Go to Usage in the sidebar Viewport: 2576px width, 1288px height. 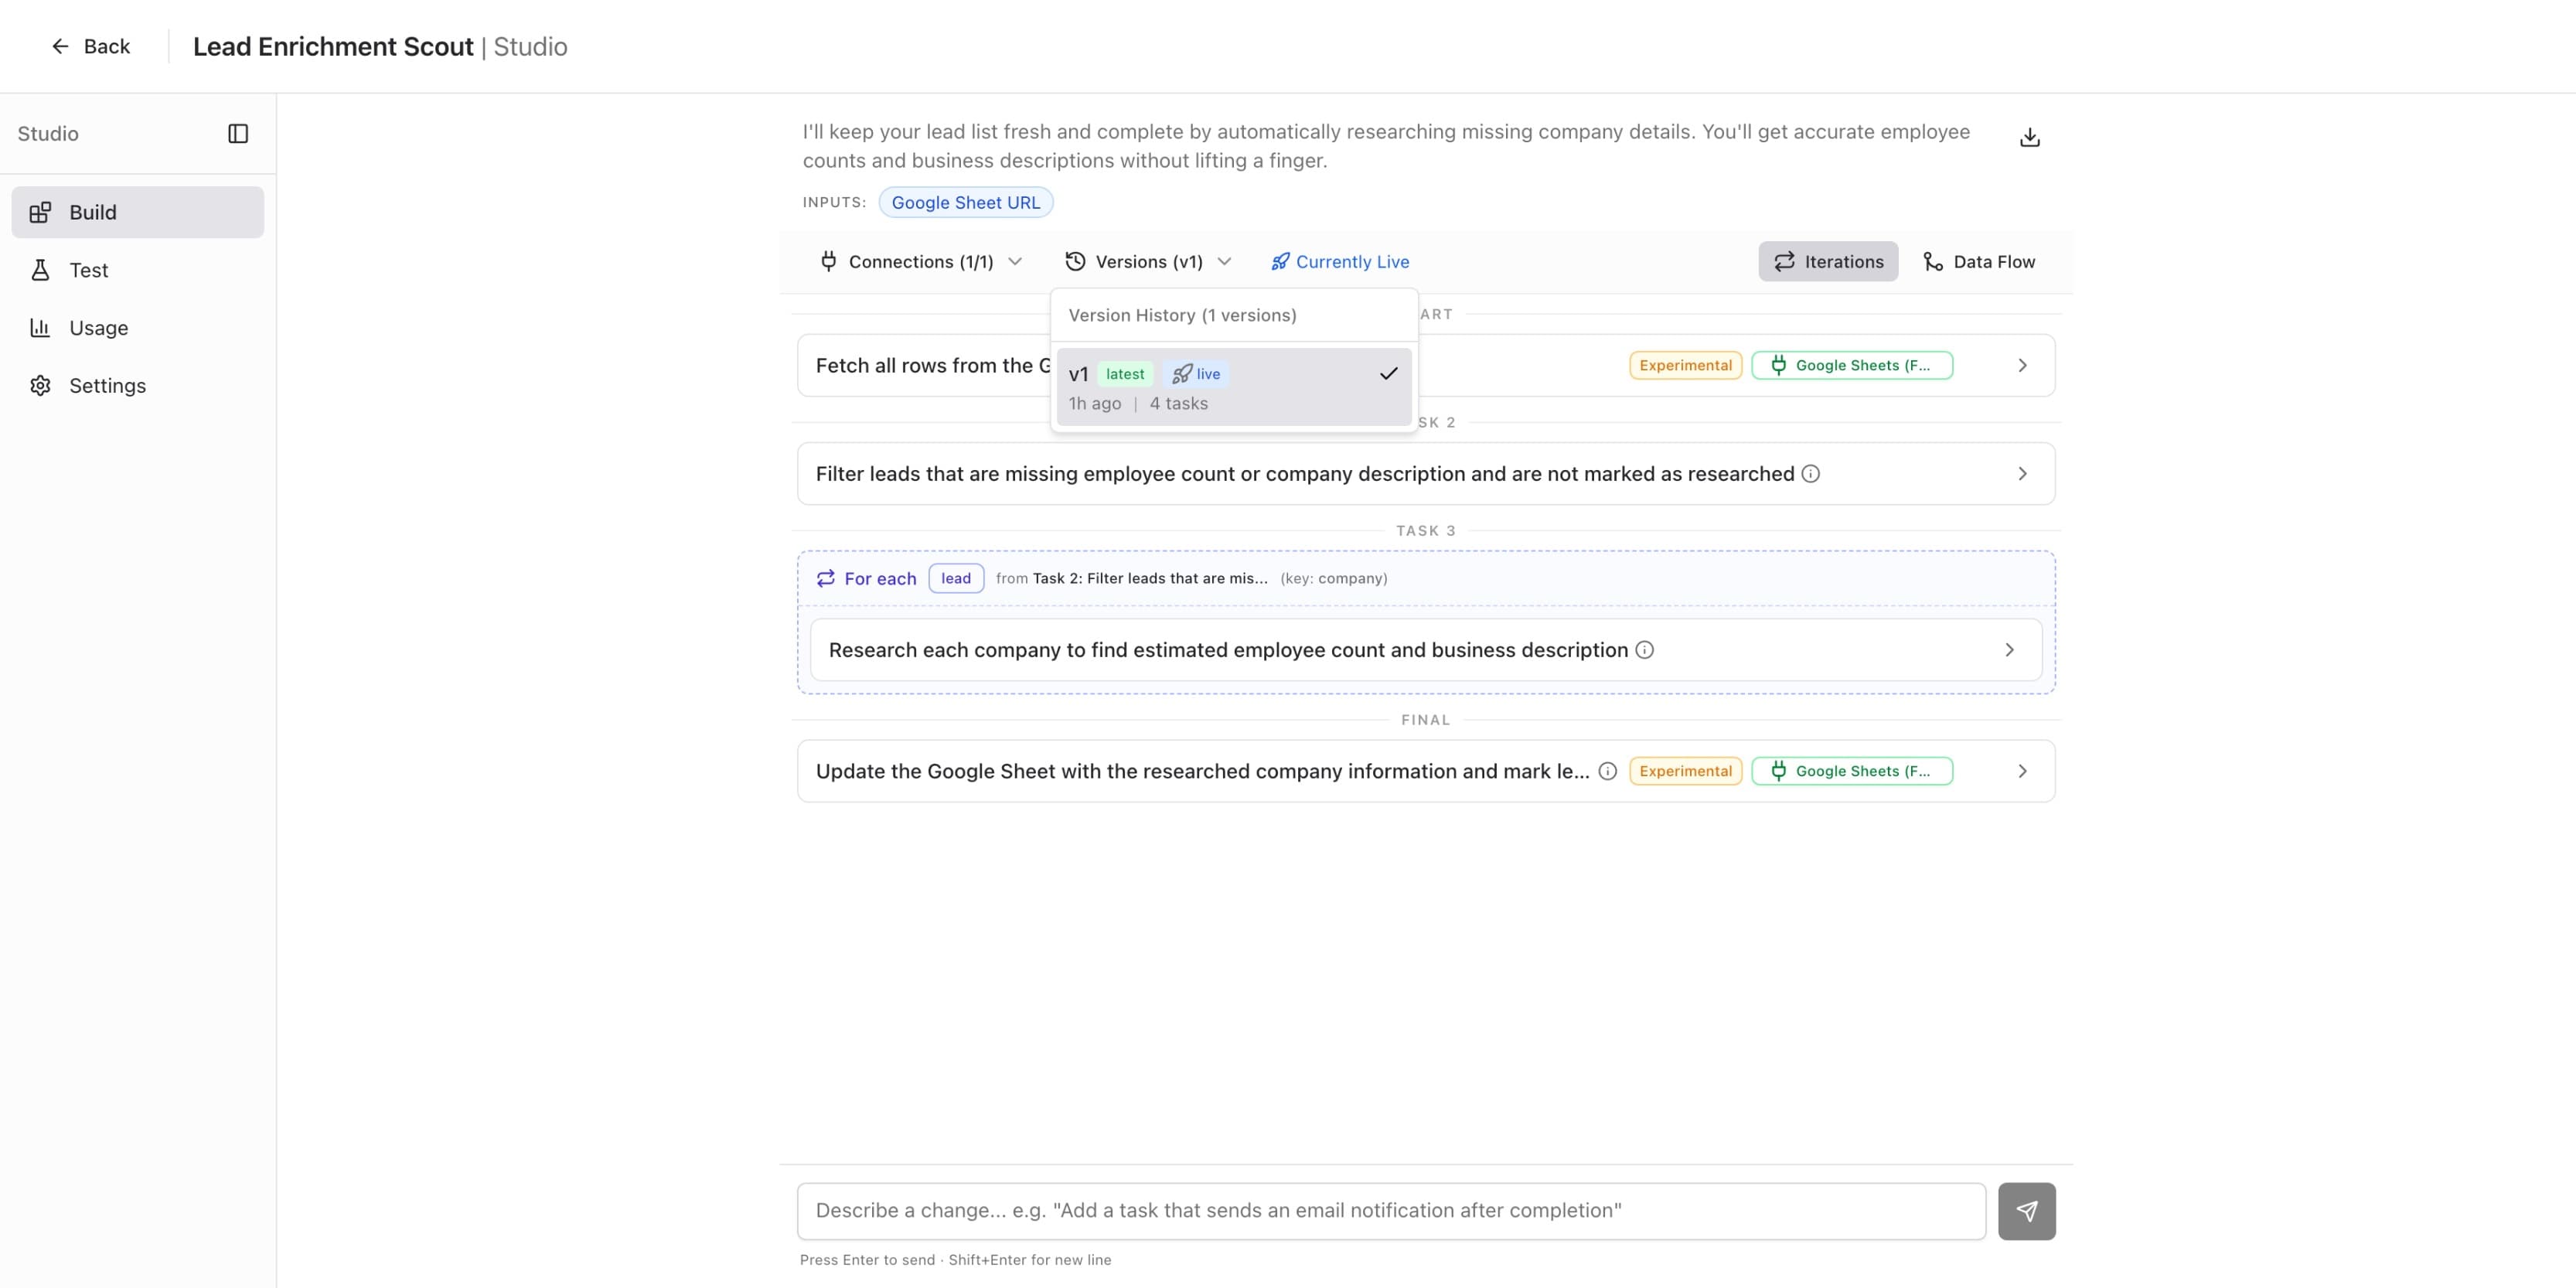pyautogui.click(x=98, y=328)
